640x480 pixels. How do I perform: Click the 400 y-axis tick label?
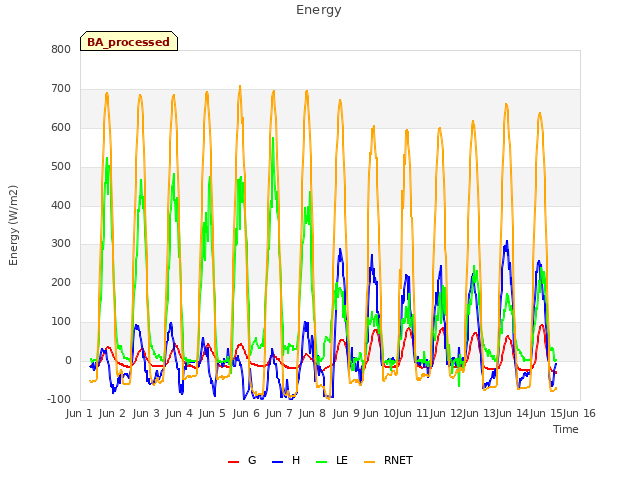pos(61,205)
